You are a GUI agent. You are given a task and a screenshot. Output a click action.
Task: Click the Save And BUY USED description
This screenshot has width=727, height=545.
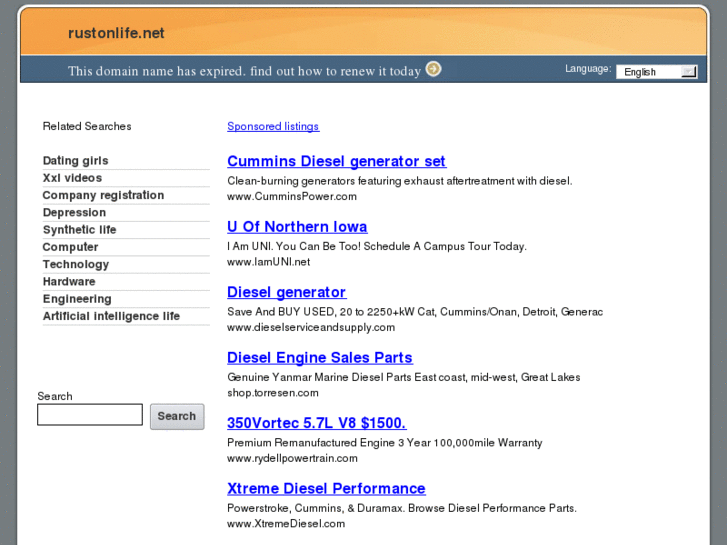(415, 312)
